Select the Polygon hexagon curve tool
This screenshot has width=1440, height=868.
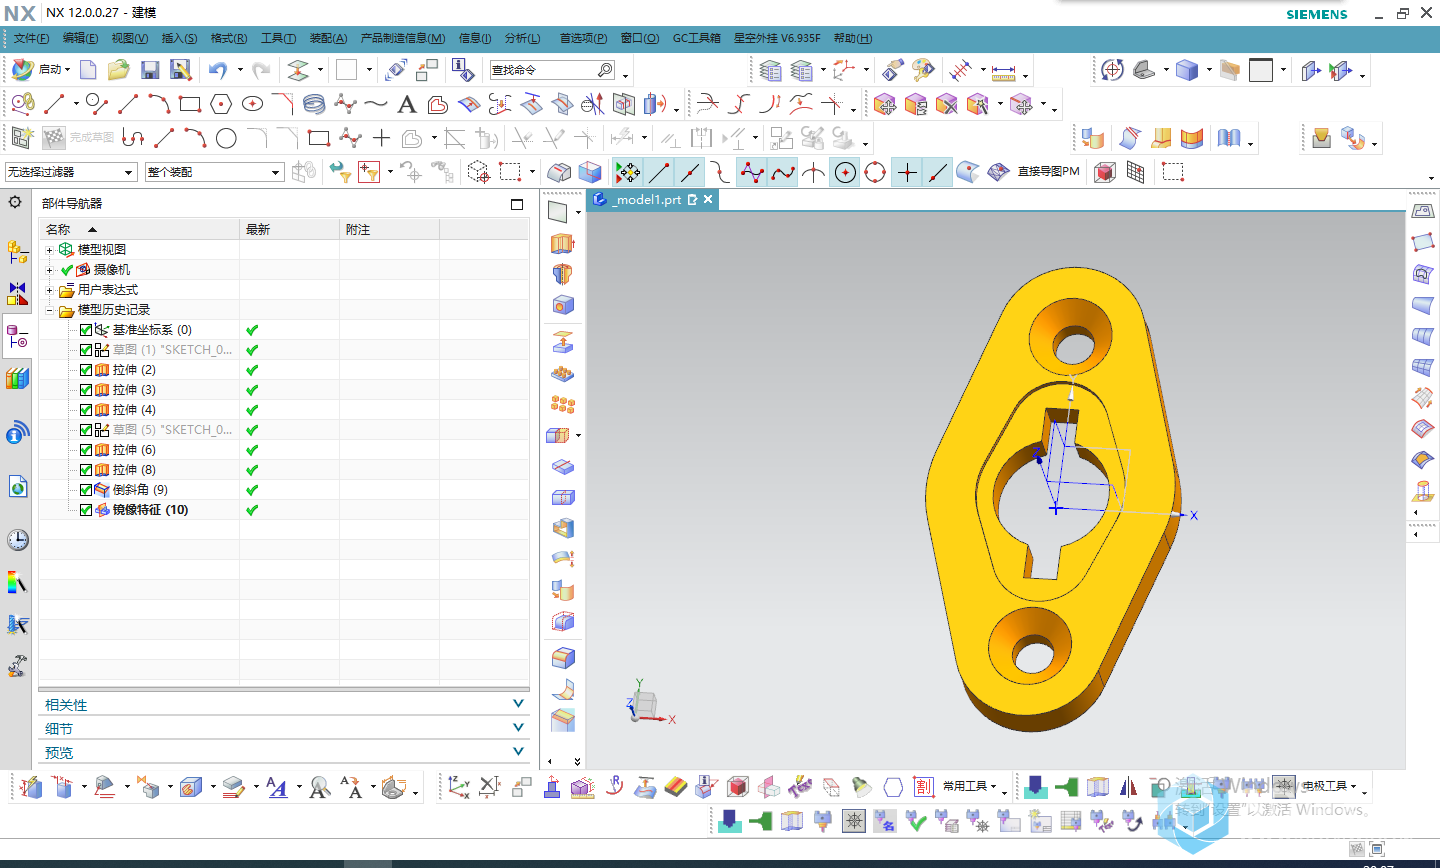tap(222, 104)
